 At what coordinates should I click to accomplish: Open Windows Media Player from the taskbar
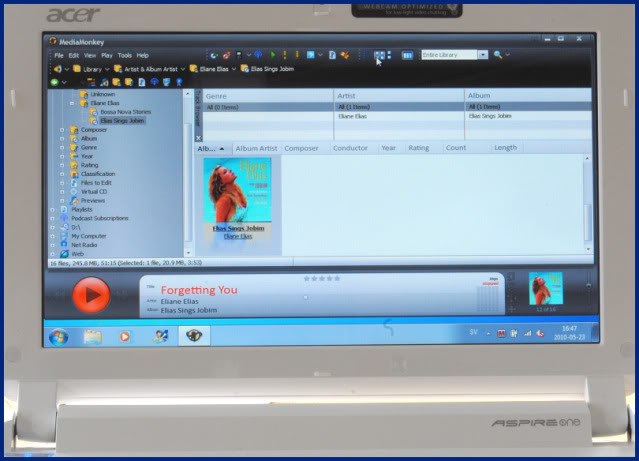point(125,337)
